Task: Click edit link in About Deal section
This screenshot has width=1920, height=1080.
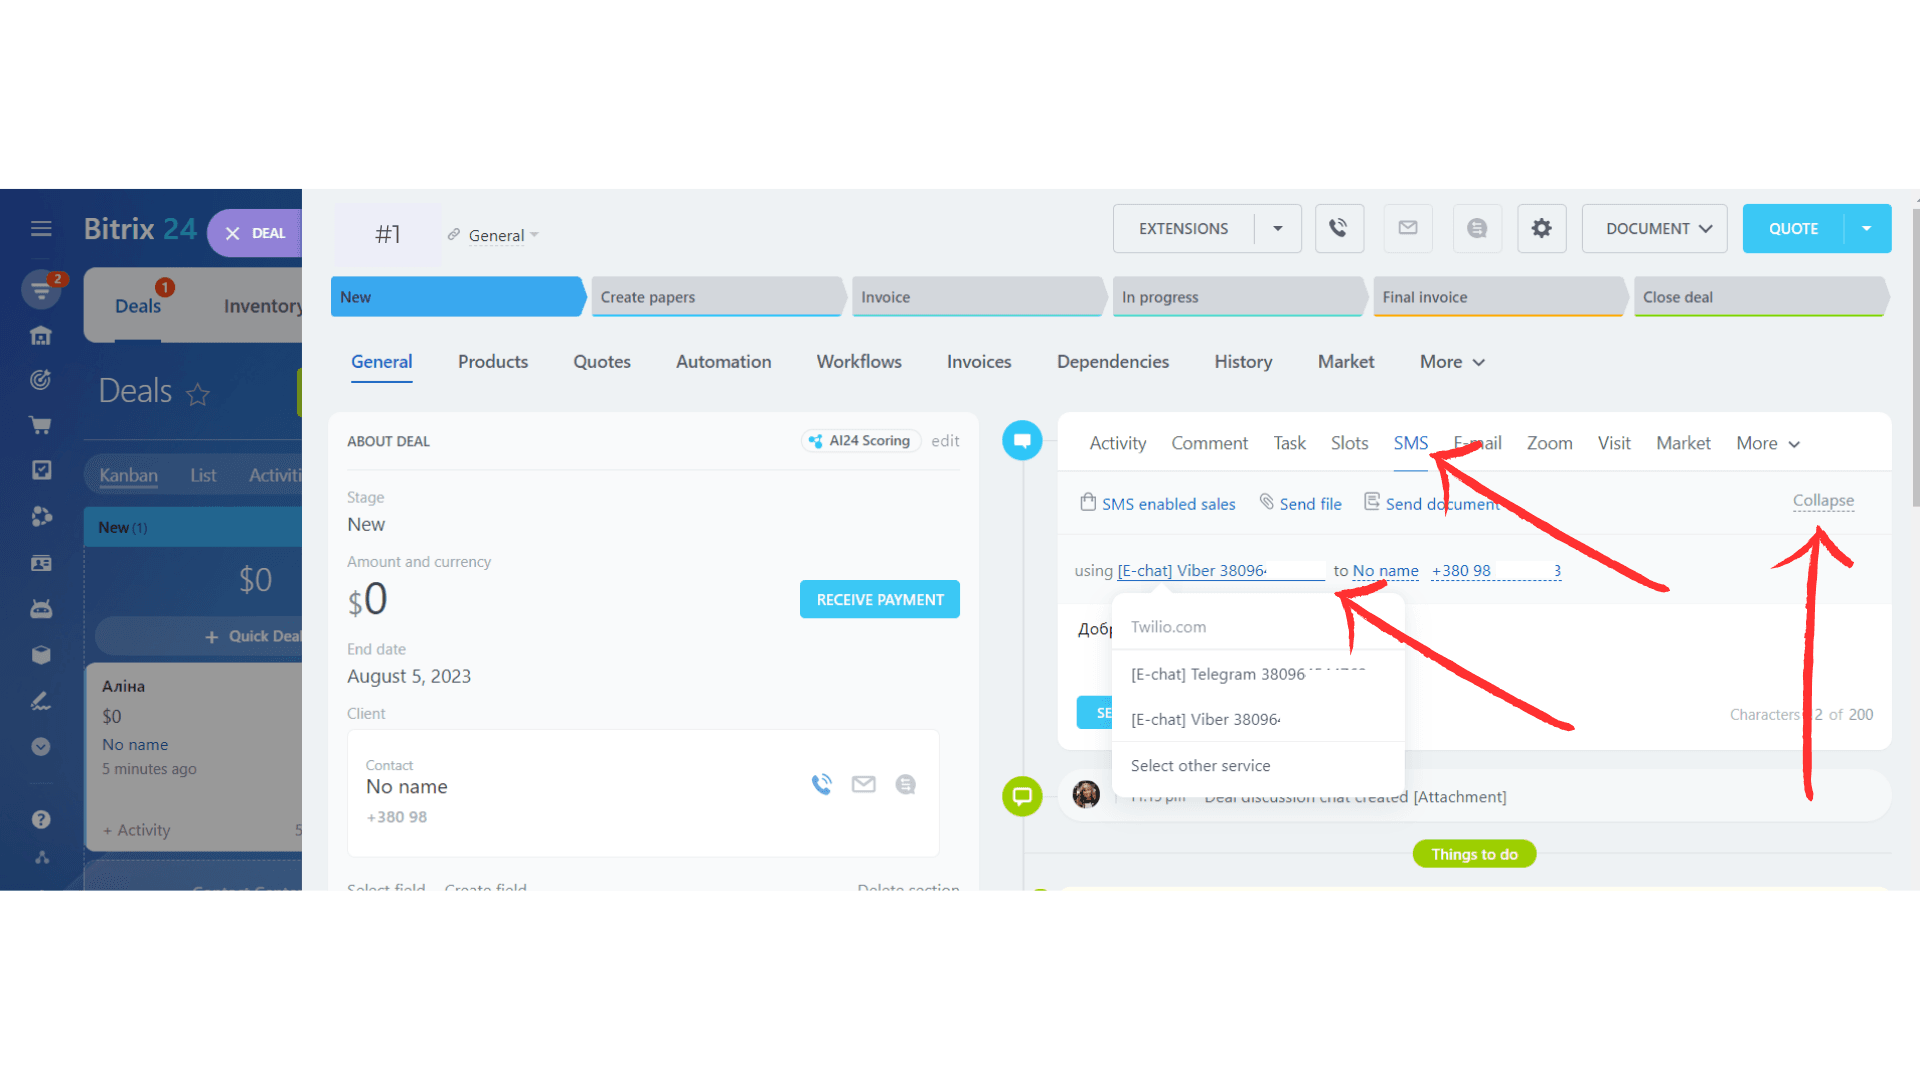Action: point(945,441)
